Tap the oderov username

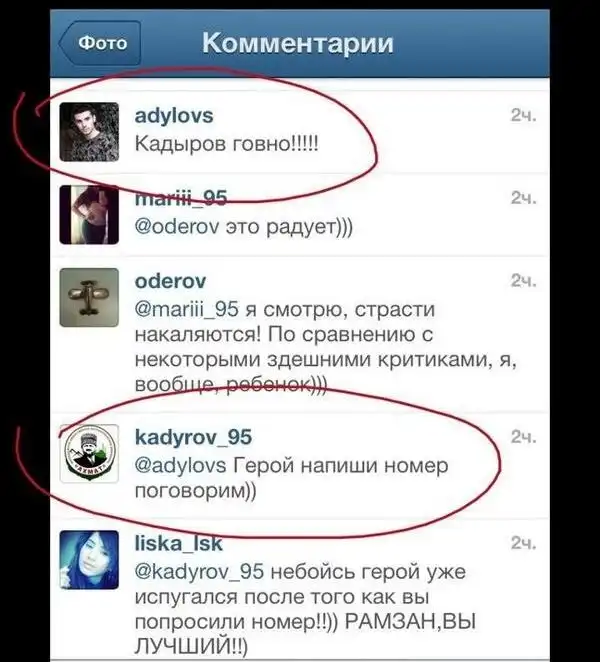(x=170, y=281)
